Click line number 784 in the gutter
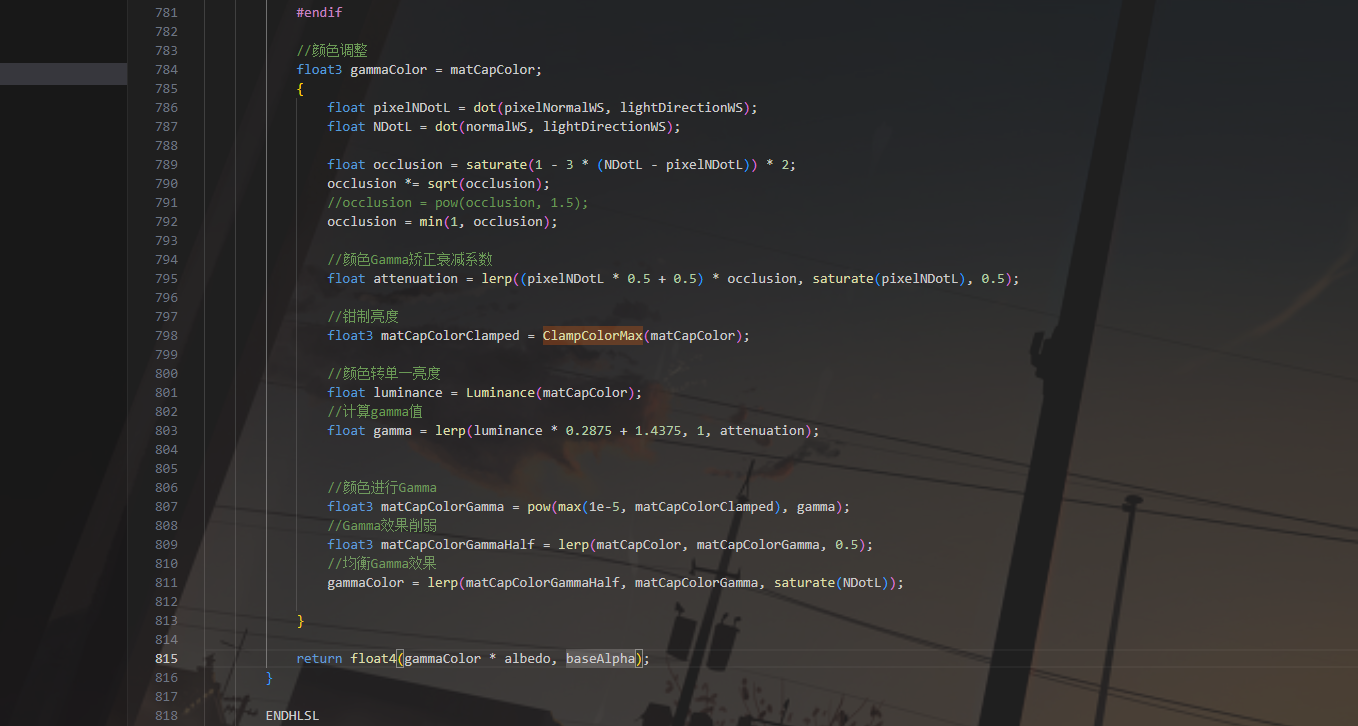The height and width of the screenshot is (726, 1358). point(166,70)
